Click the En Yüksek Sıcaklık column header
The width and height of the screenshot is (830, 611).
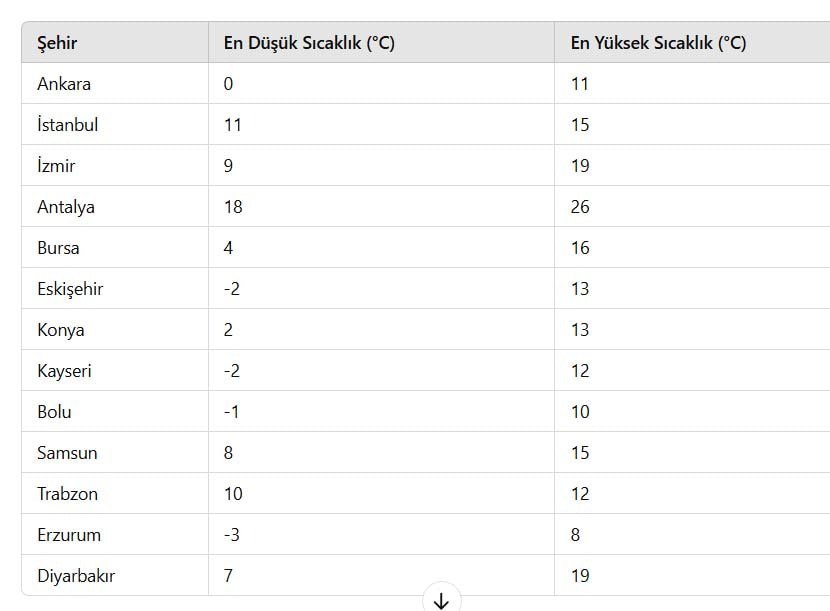tap(658, 43)
